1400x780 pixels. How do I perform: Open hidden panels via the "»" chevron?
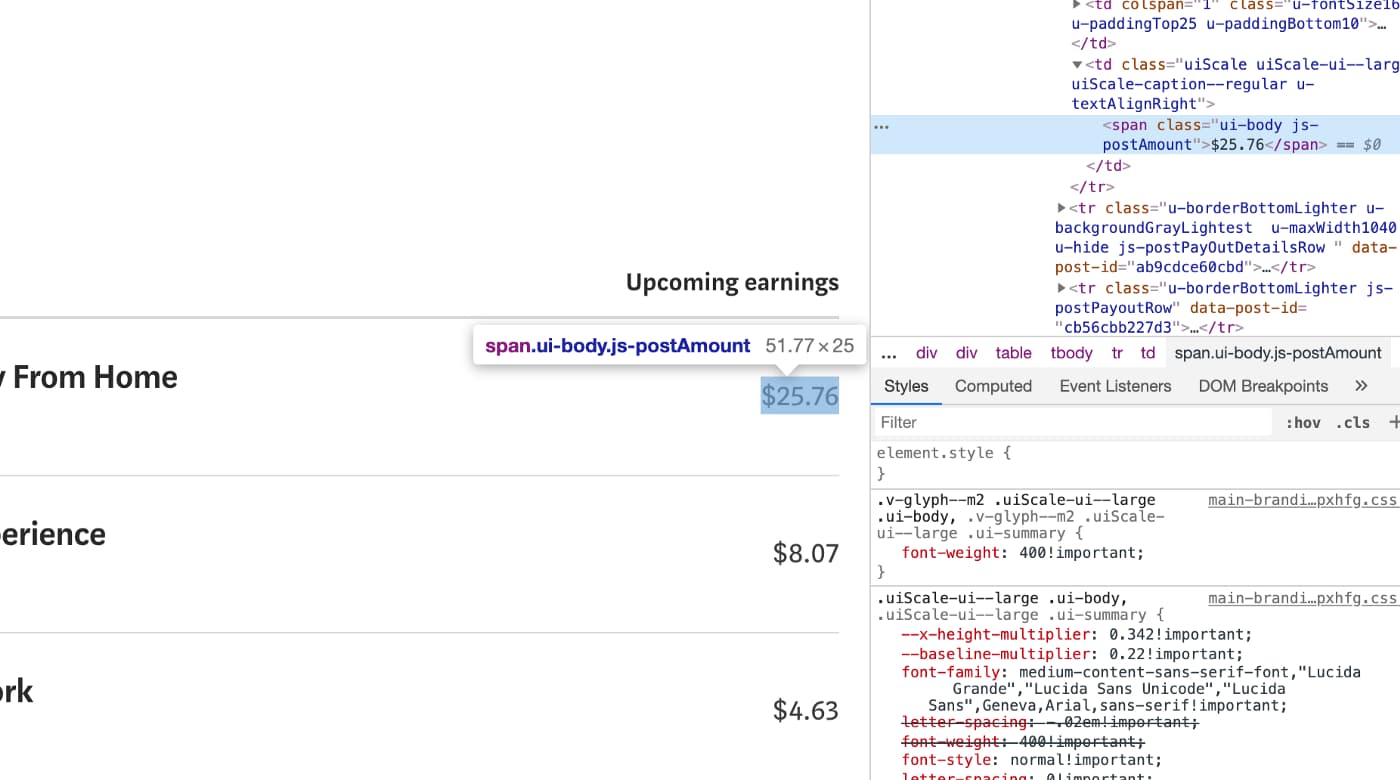(1360, 385)
